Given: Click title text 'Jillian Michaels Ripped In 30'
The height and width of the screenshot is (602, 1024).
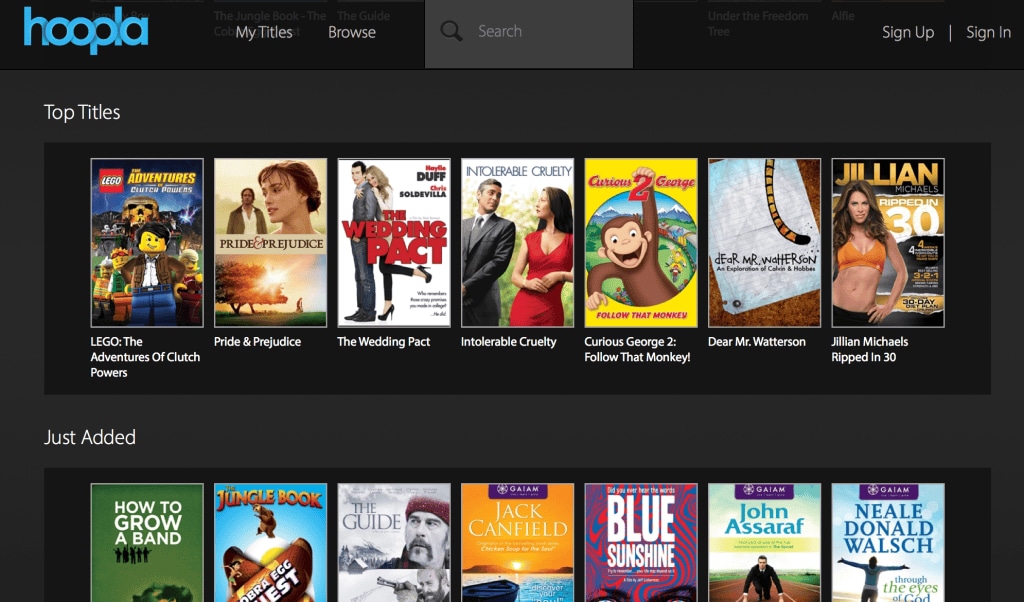Looking at the screenshot, I should [x=869, y=349].
